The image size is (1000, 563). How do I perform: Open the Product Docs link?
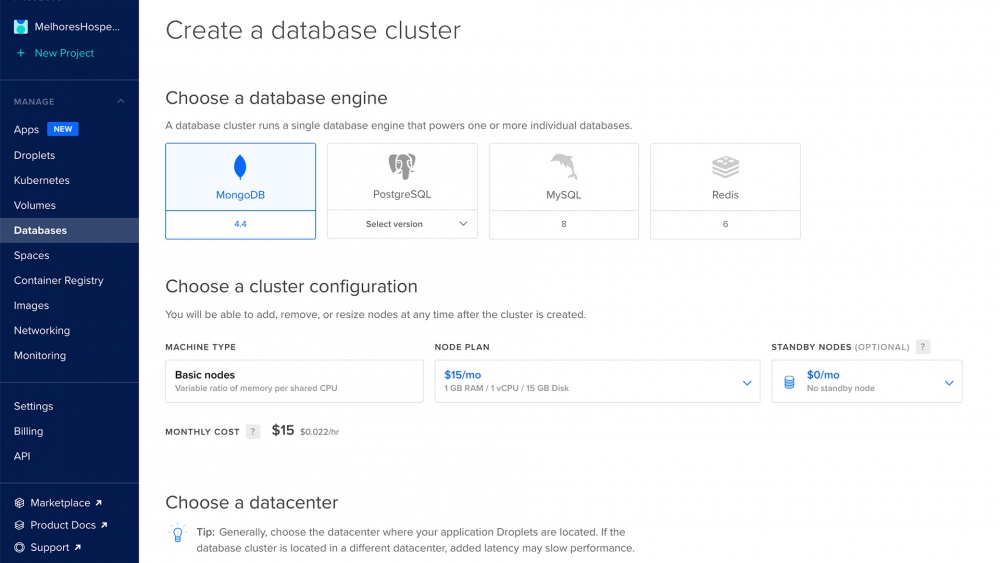63,525
